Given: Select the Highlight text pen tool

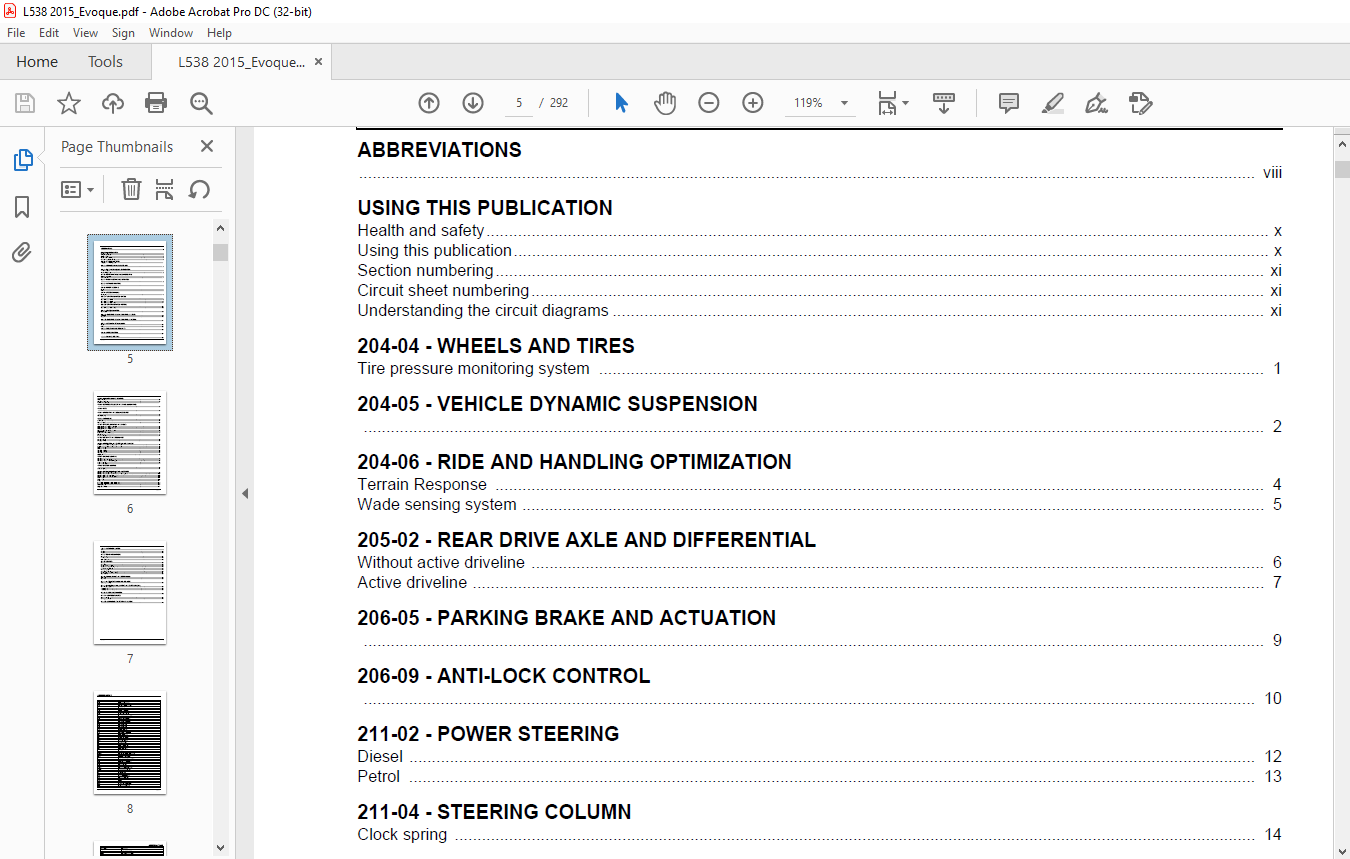Looking at the screenshot, I should (x=1053, y=103).
